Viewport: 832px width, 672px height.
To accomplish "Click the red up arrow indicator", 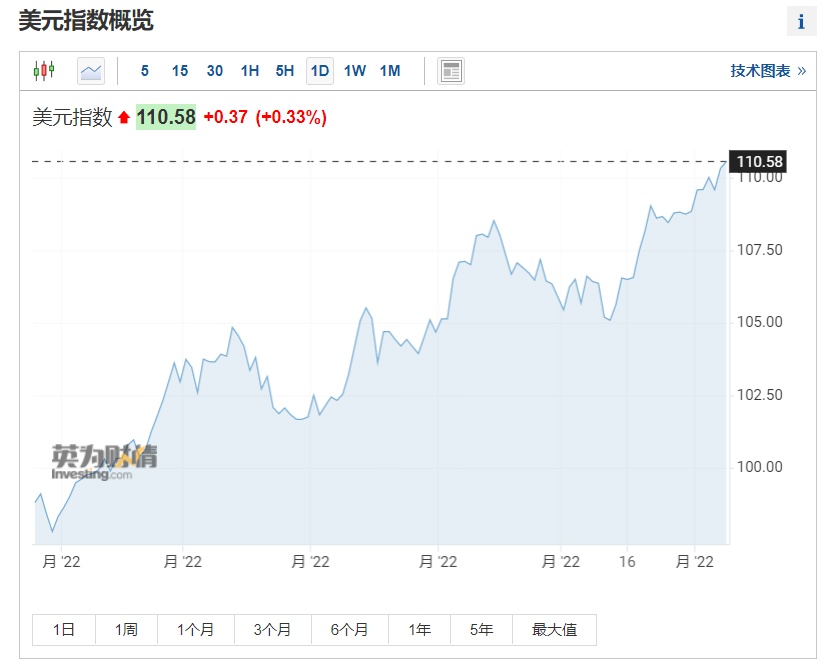I will click(124, 118).
